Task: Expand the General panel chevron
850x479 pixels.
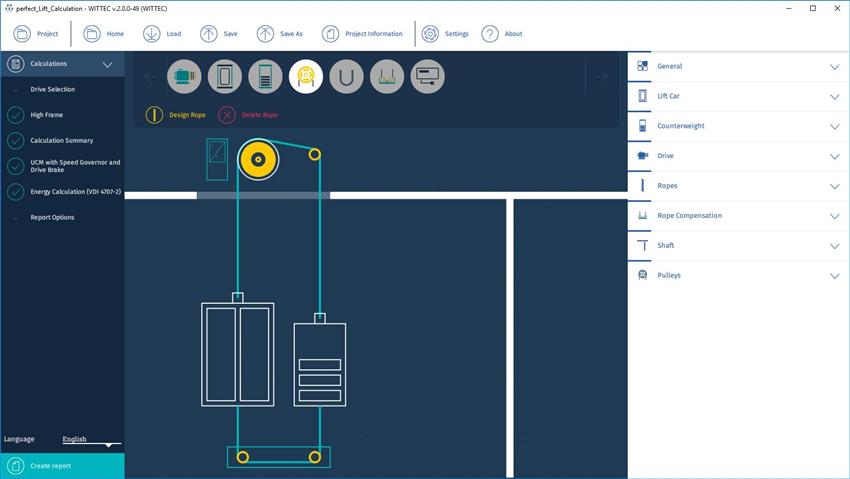Action: click(x=834, y=67)
